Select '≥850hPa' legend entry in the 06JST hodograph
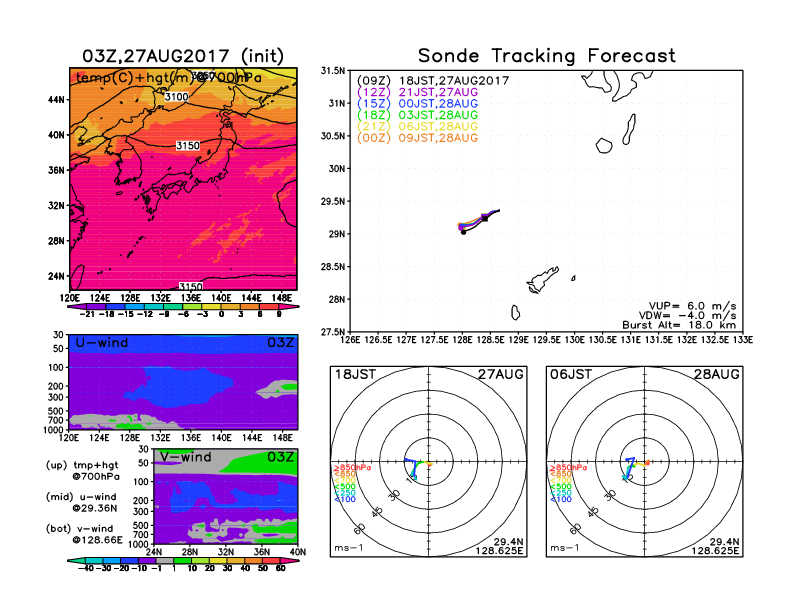The height and width of the screenshot is (612, 792). [569, 468]
